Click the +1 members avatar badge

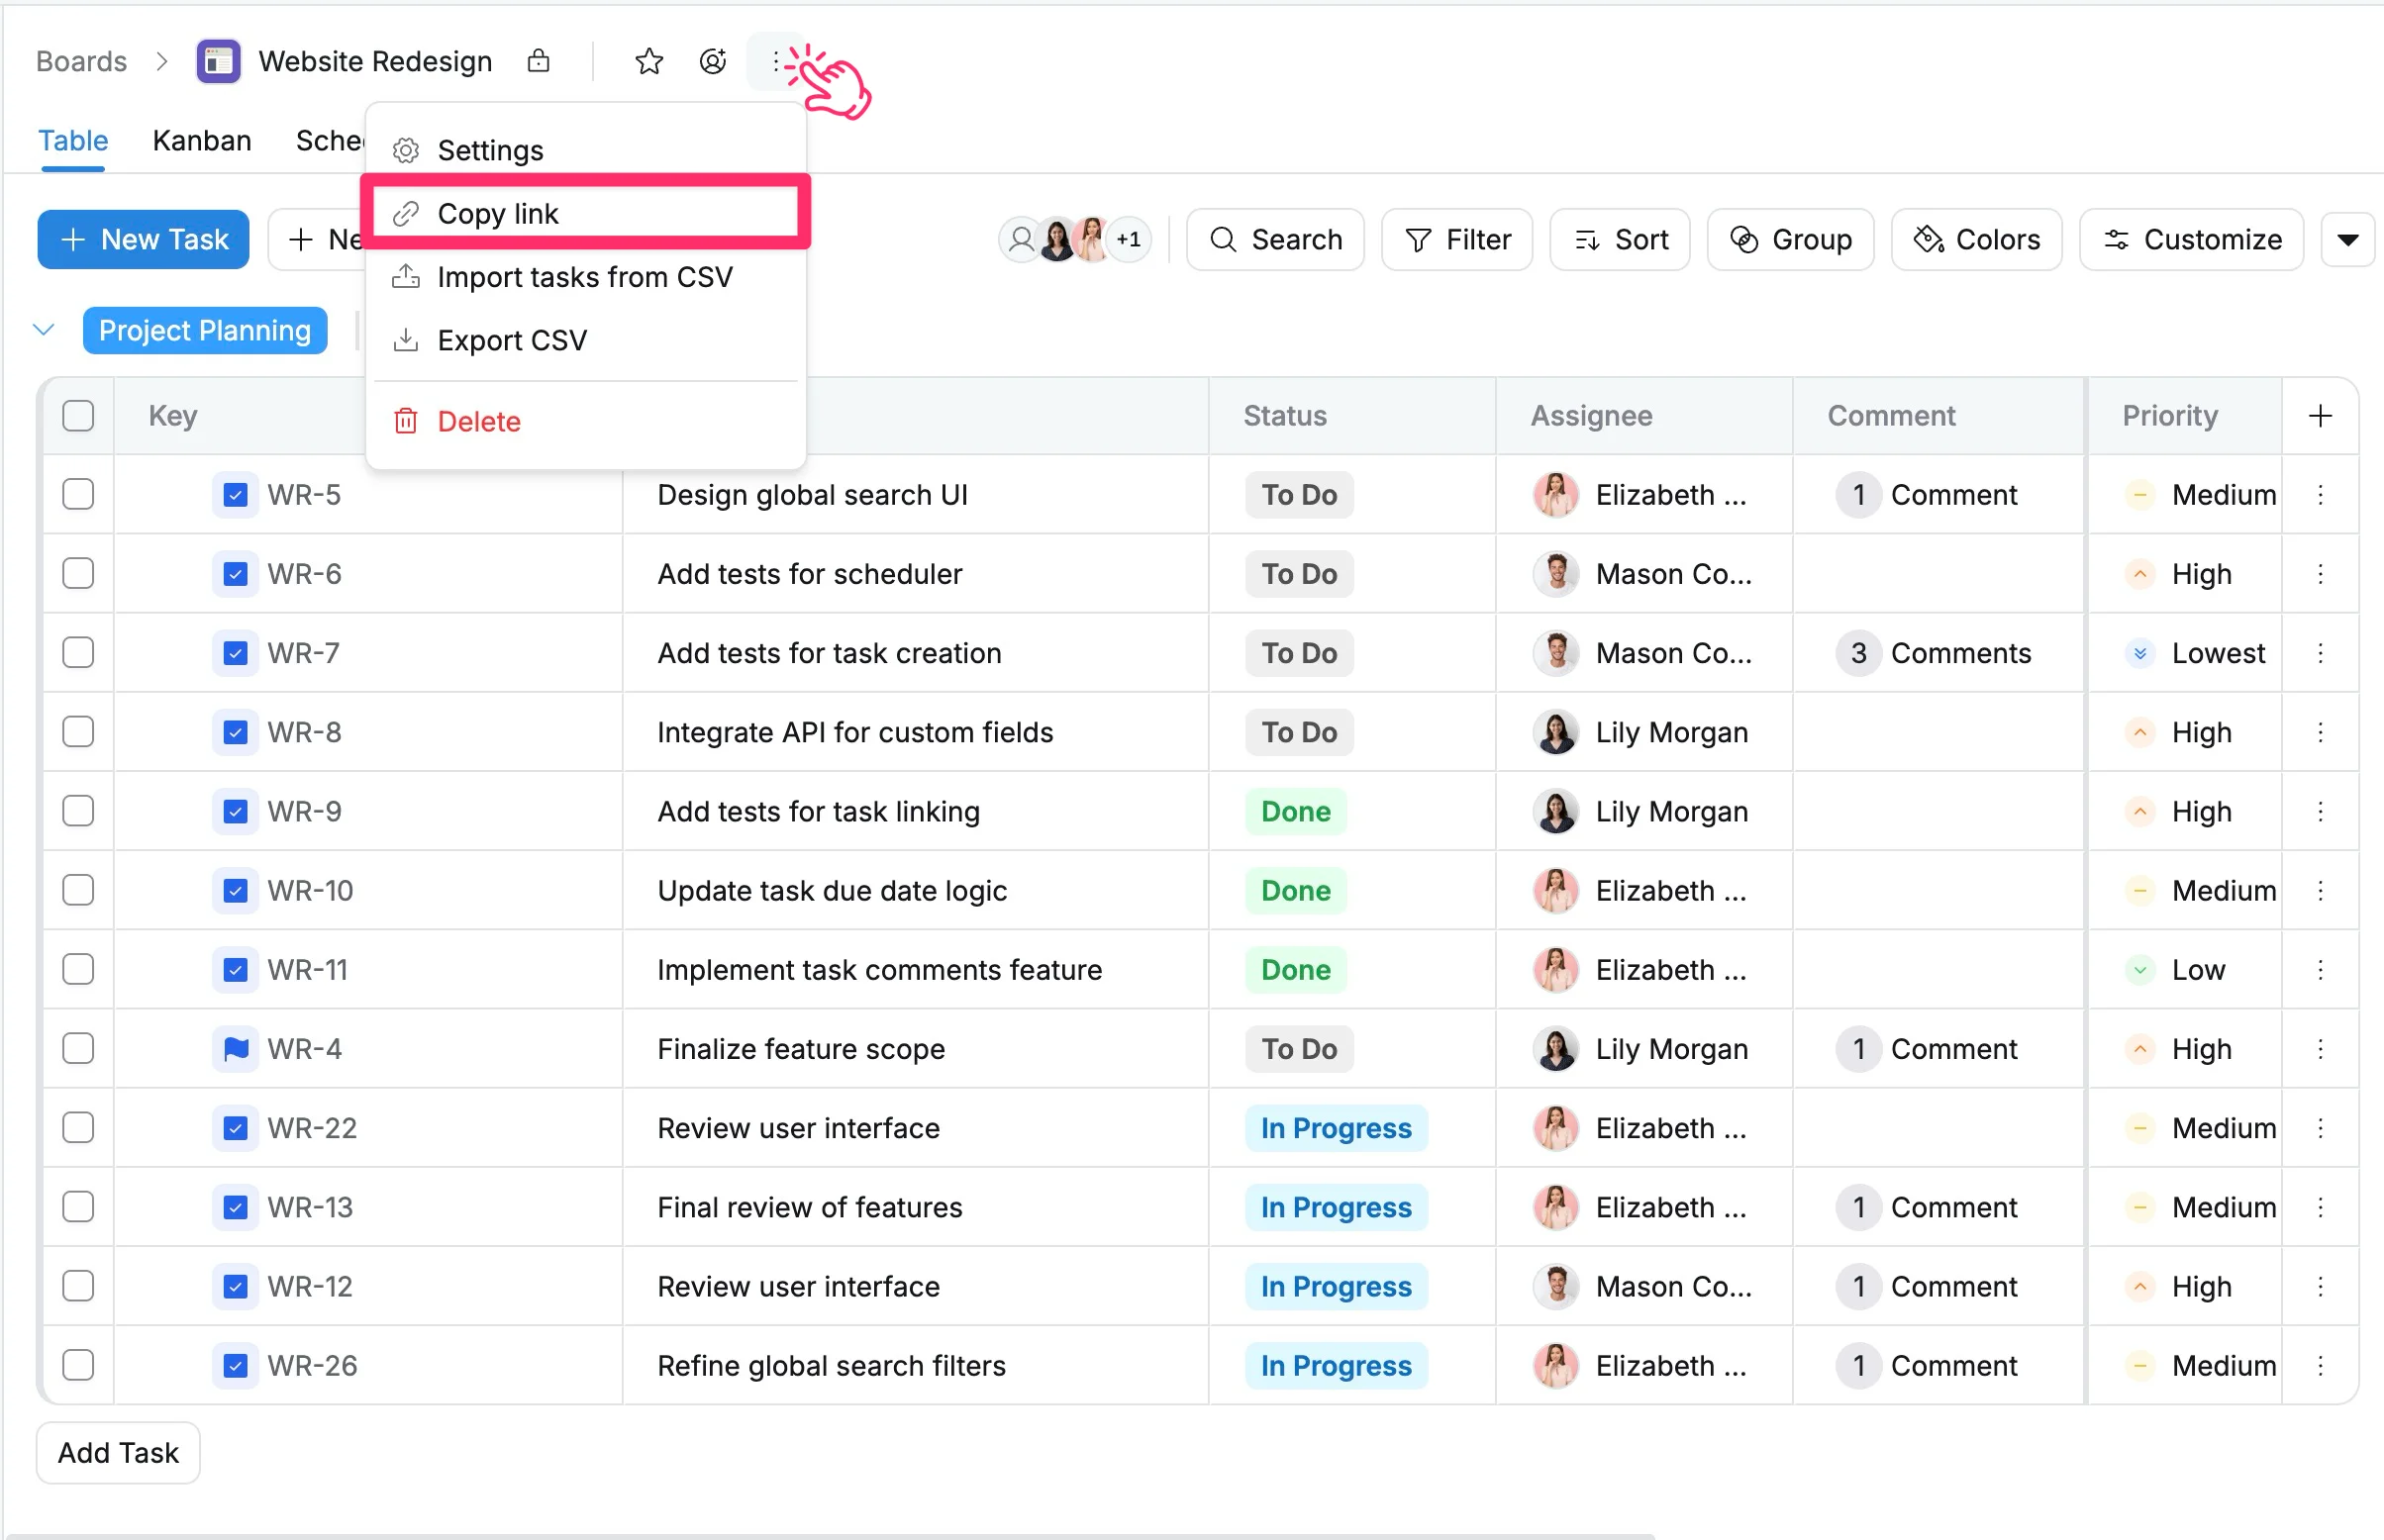click(x=1129, y=240)
